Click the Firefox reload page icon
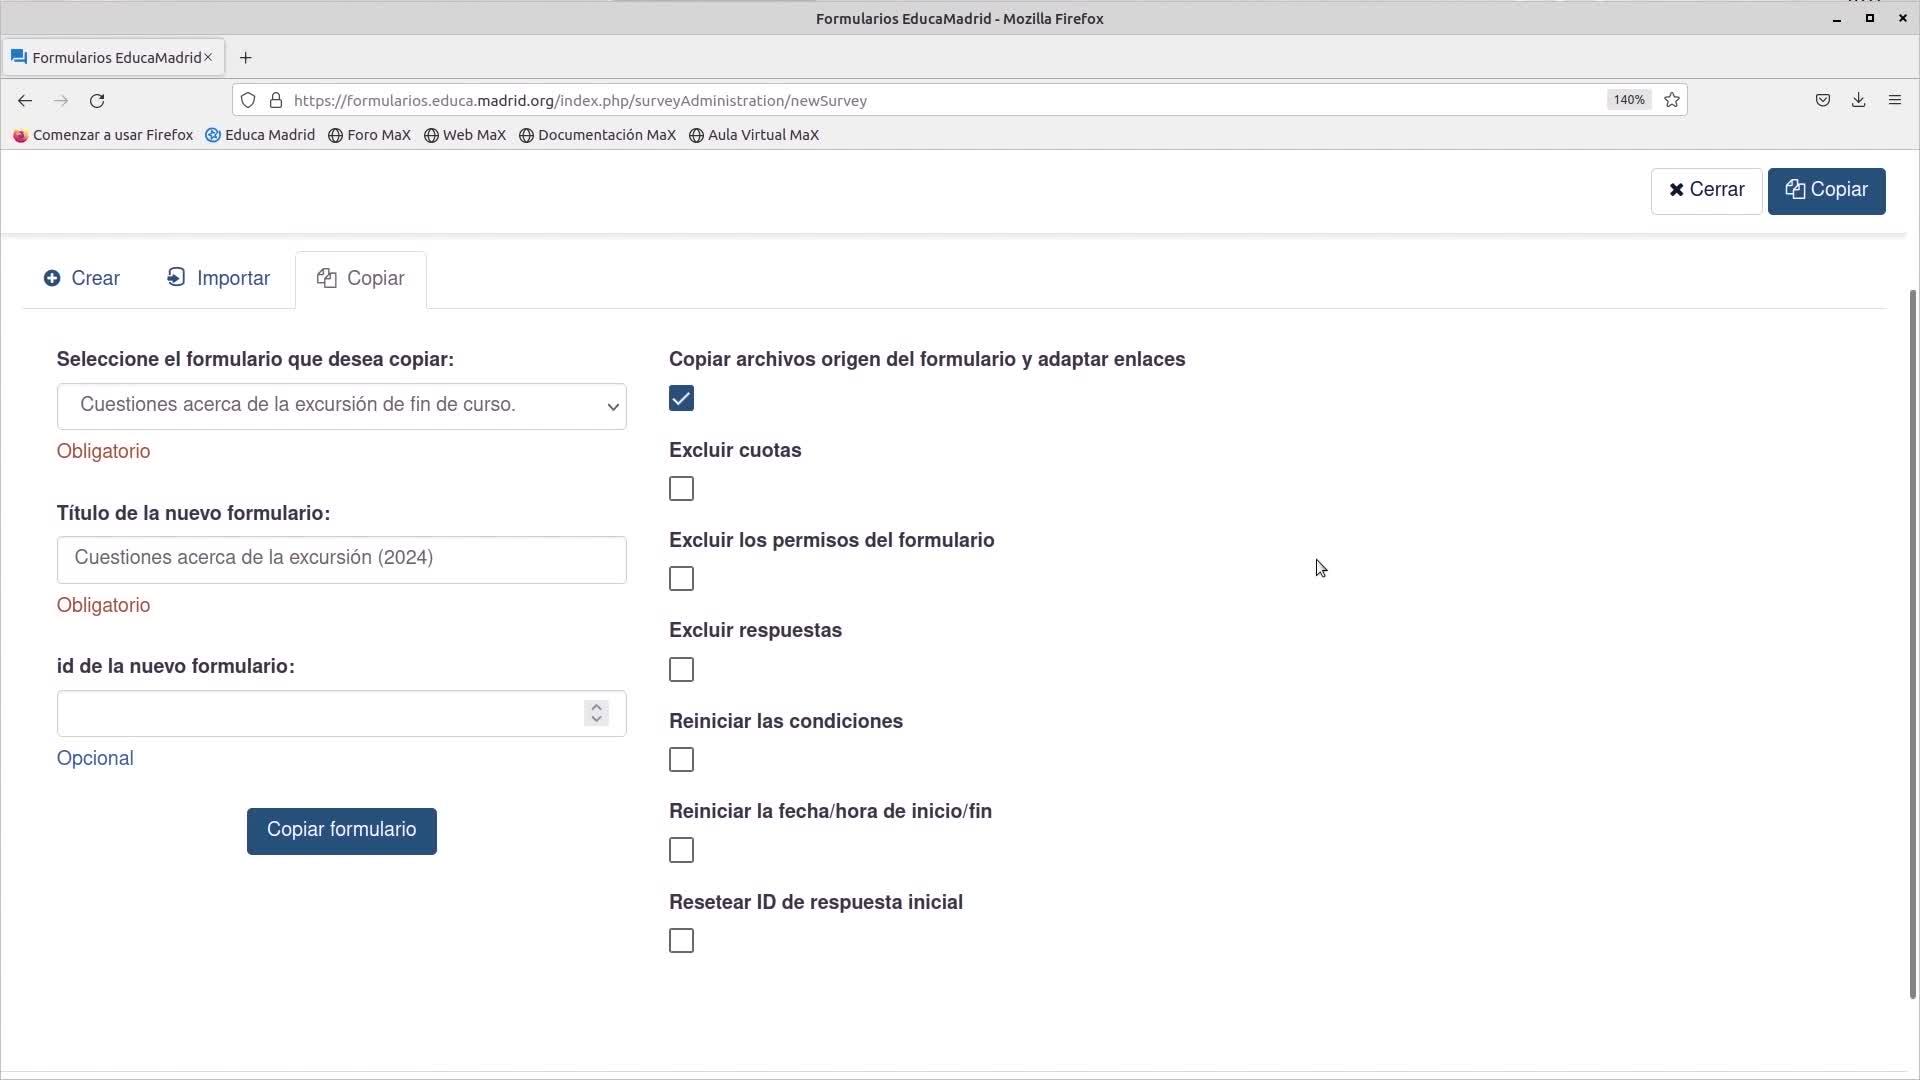1920x1080 pixels. (97, 101)
